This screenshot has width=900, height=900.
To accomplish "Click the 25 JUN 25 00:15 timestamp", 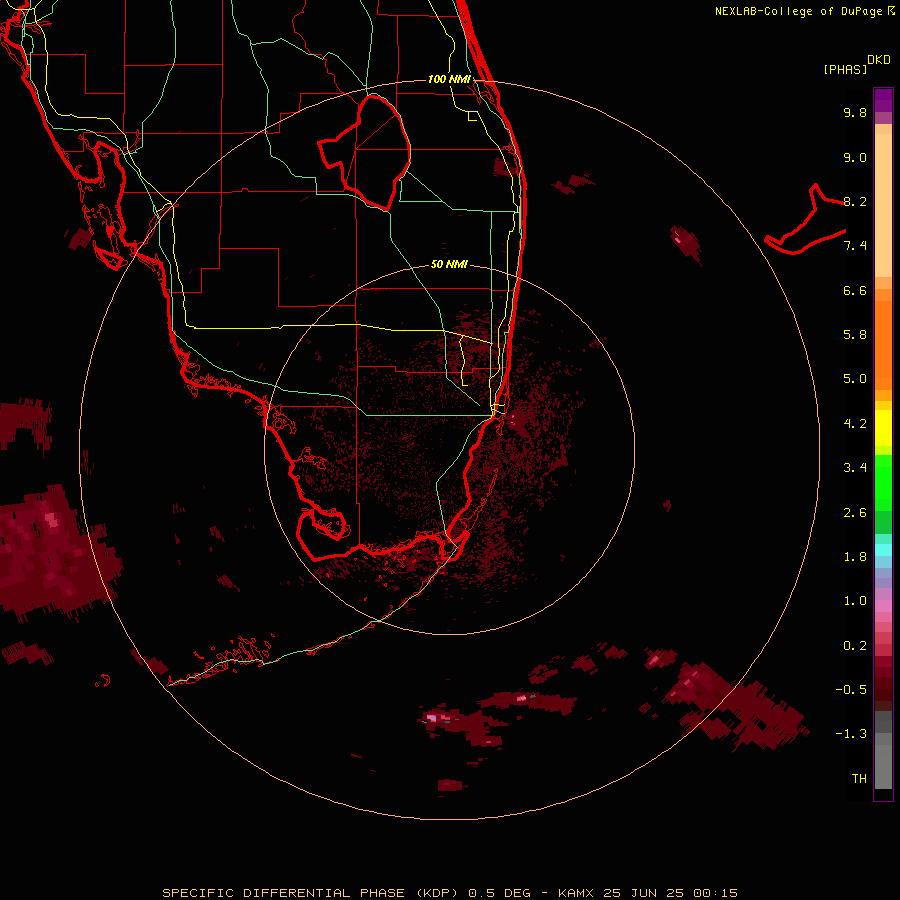I will tap(670, 893).
